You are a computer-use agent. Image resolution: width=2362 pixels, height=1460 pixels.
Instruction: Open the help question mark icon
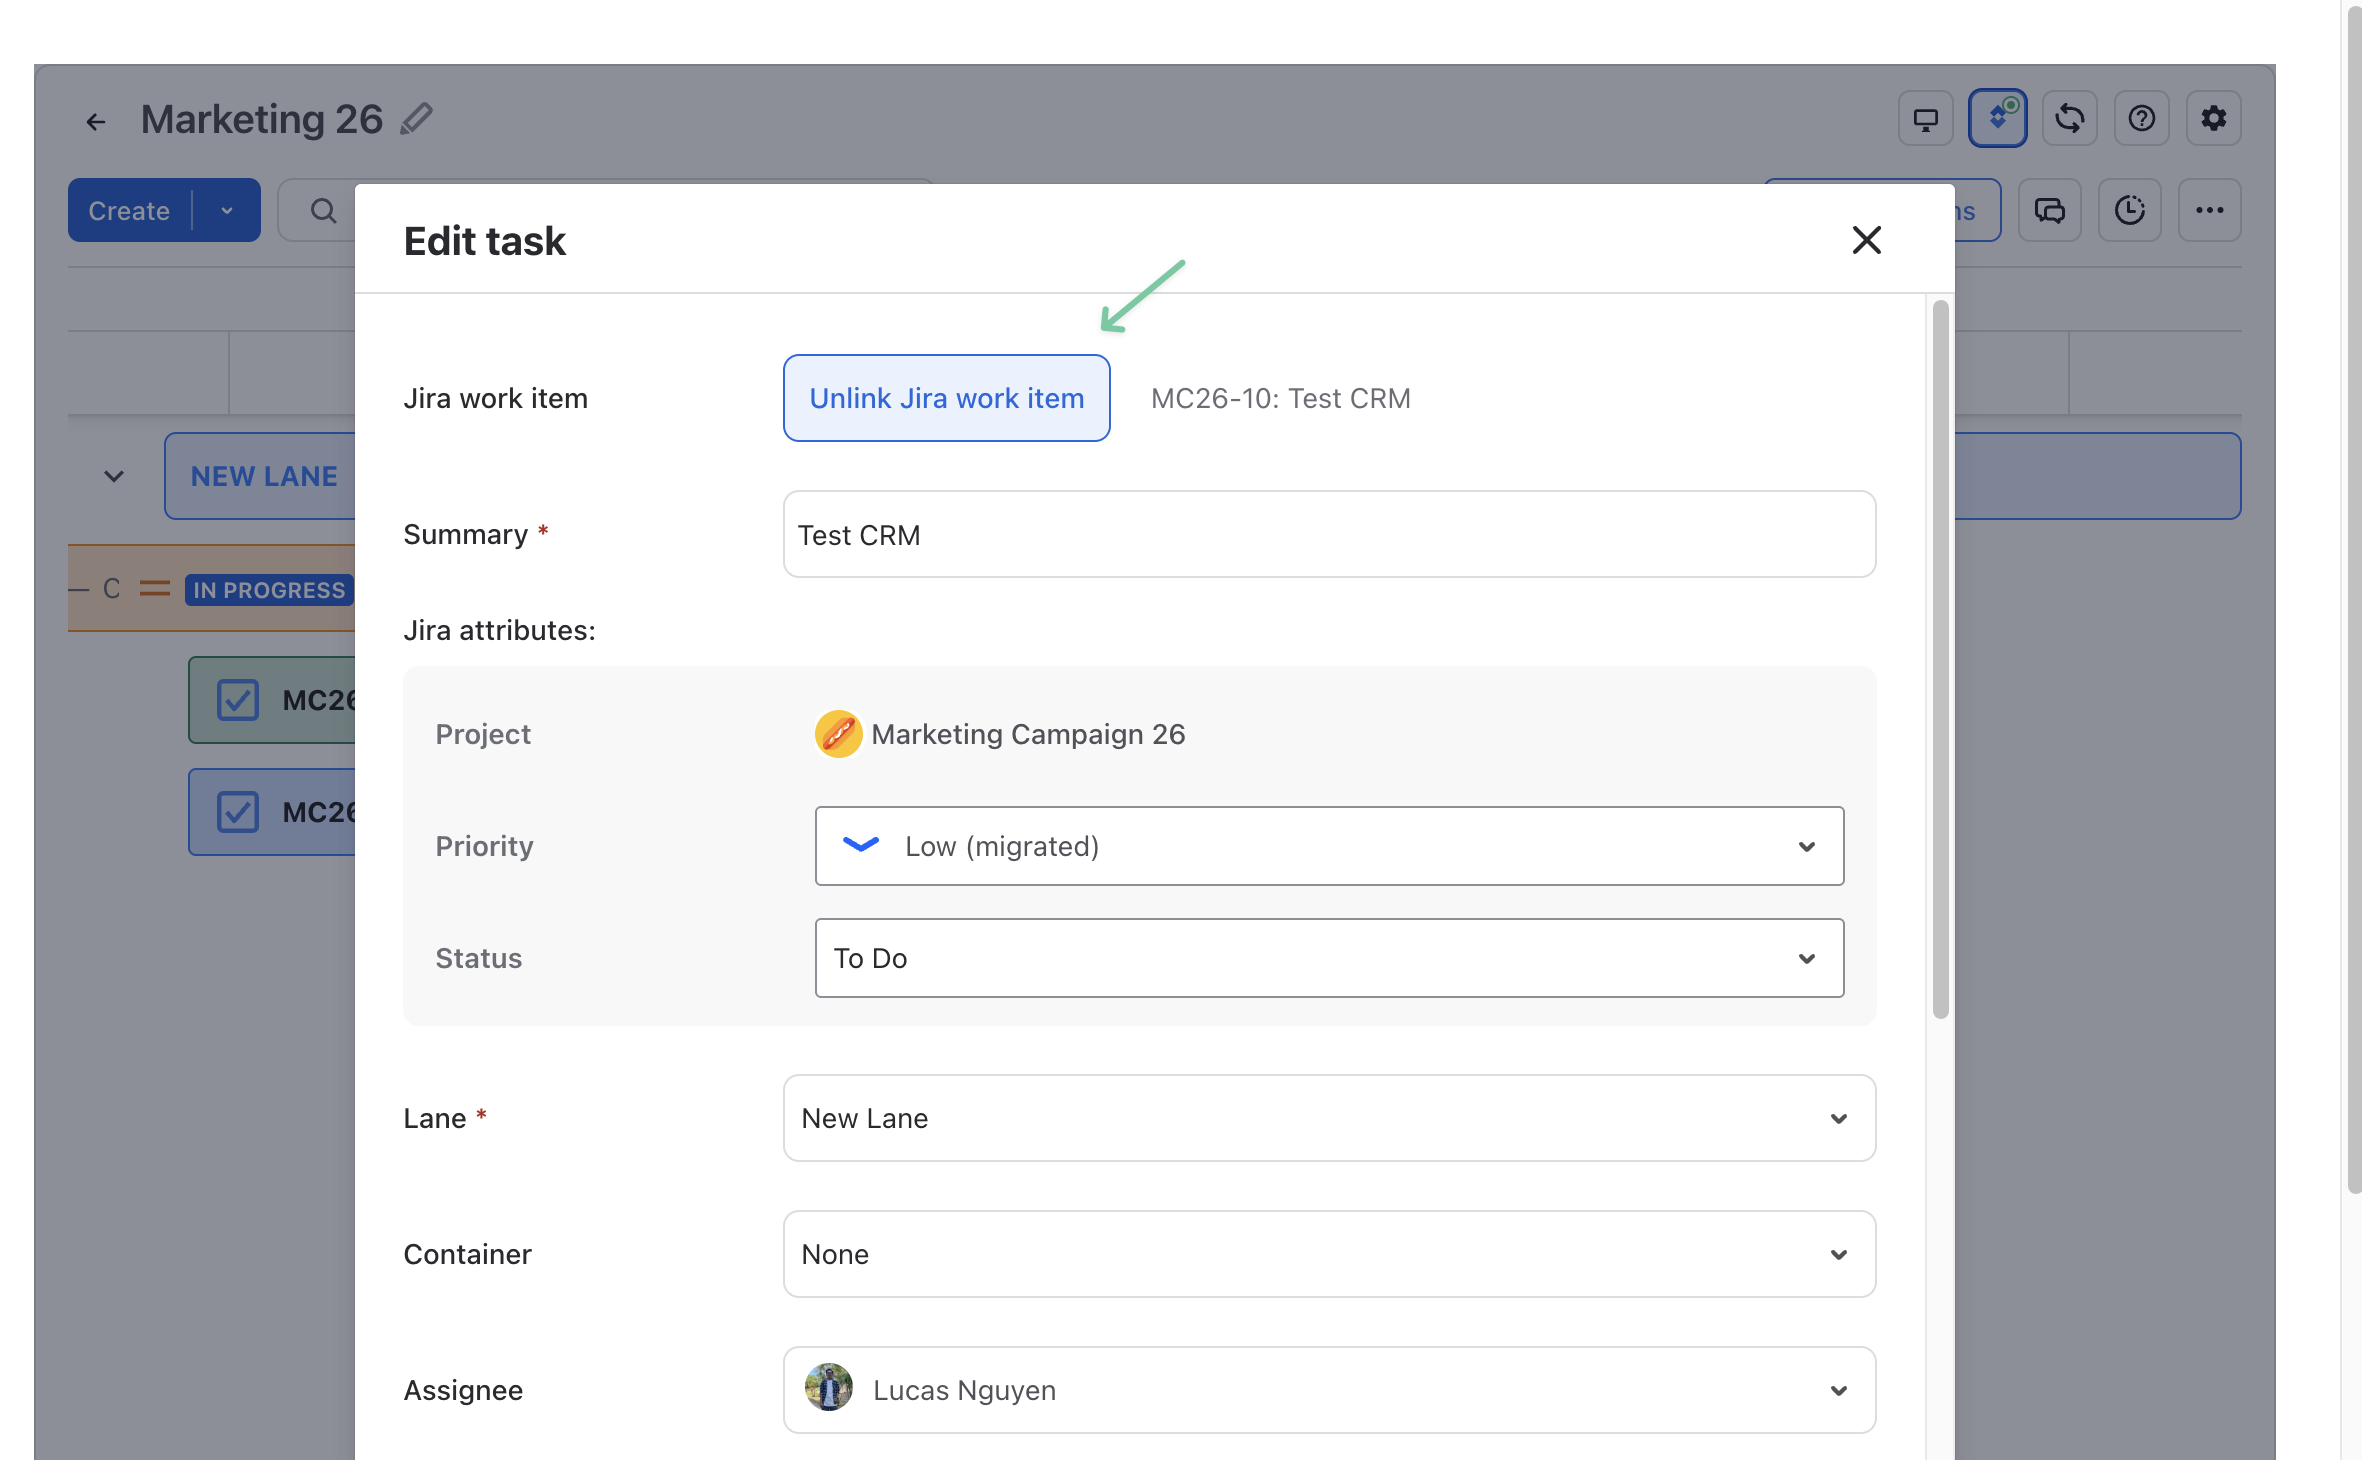(2141, 119)
